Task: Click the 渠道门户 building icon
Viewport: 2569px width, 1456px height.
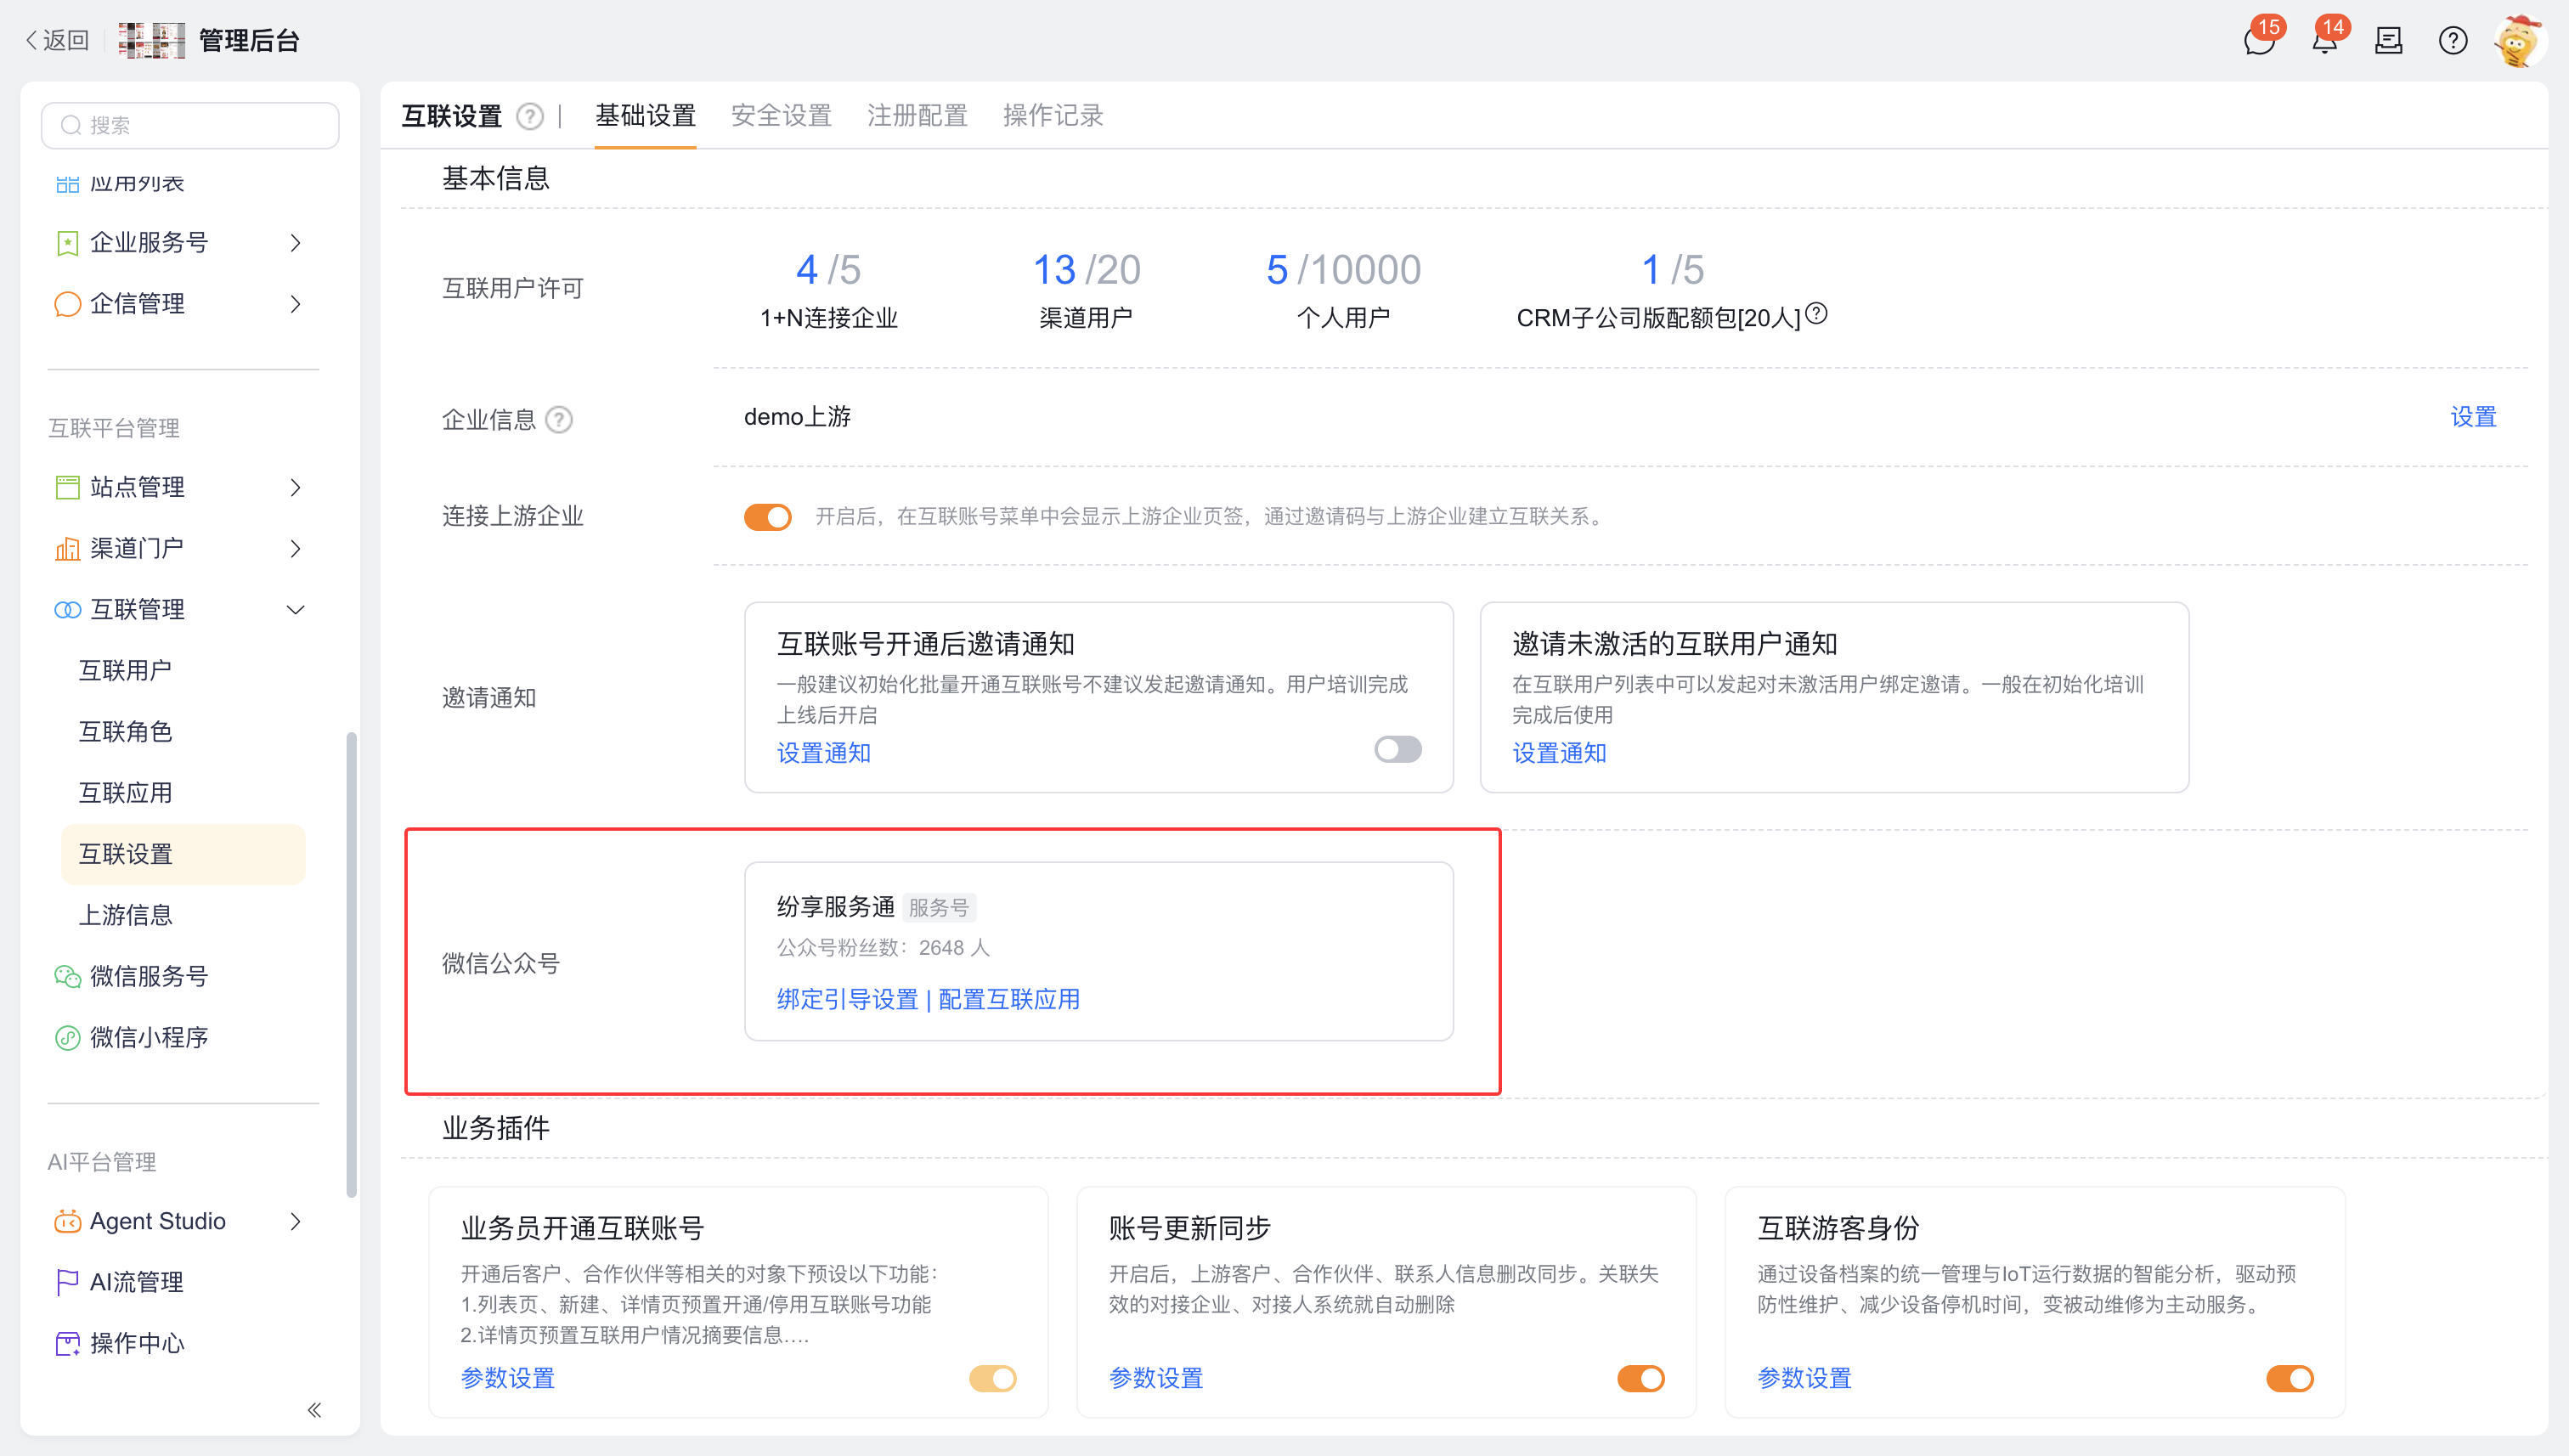Action: (x=67, y=549)
